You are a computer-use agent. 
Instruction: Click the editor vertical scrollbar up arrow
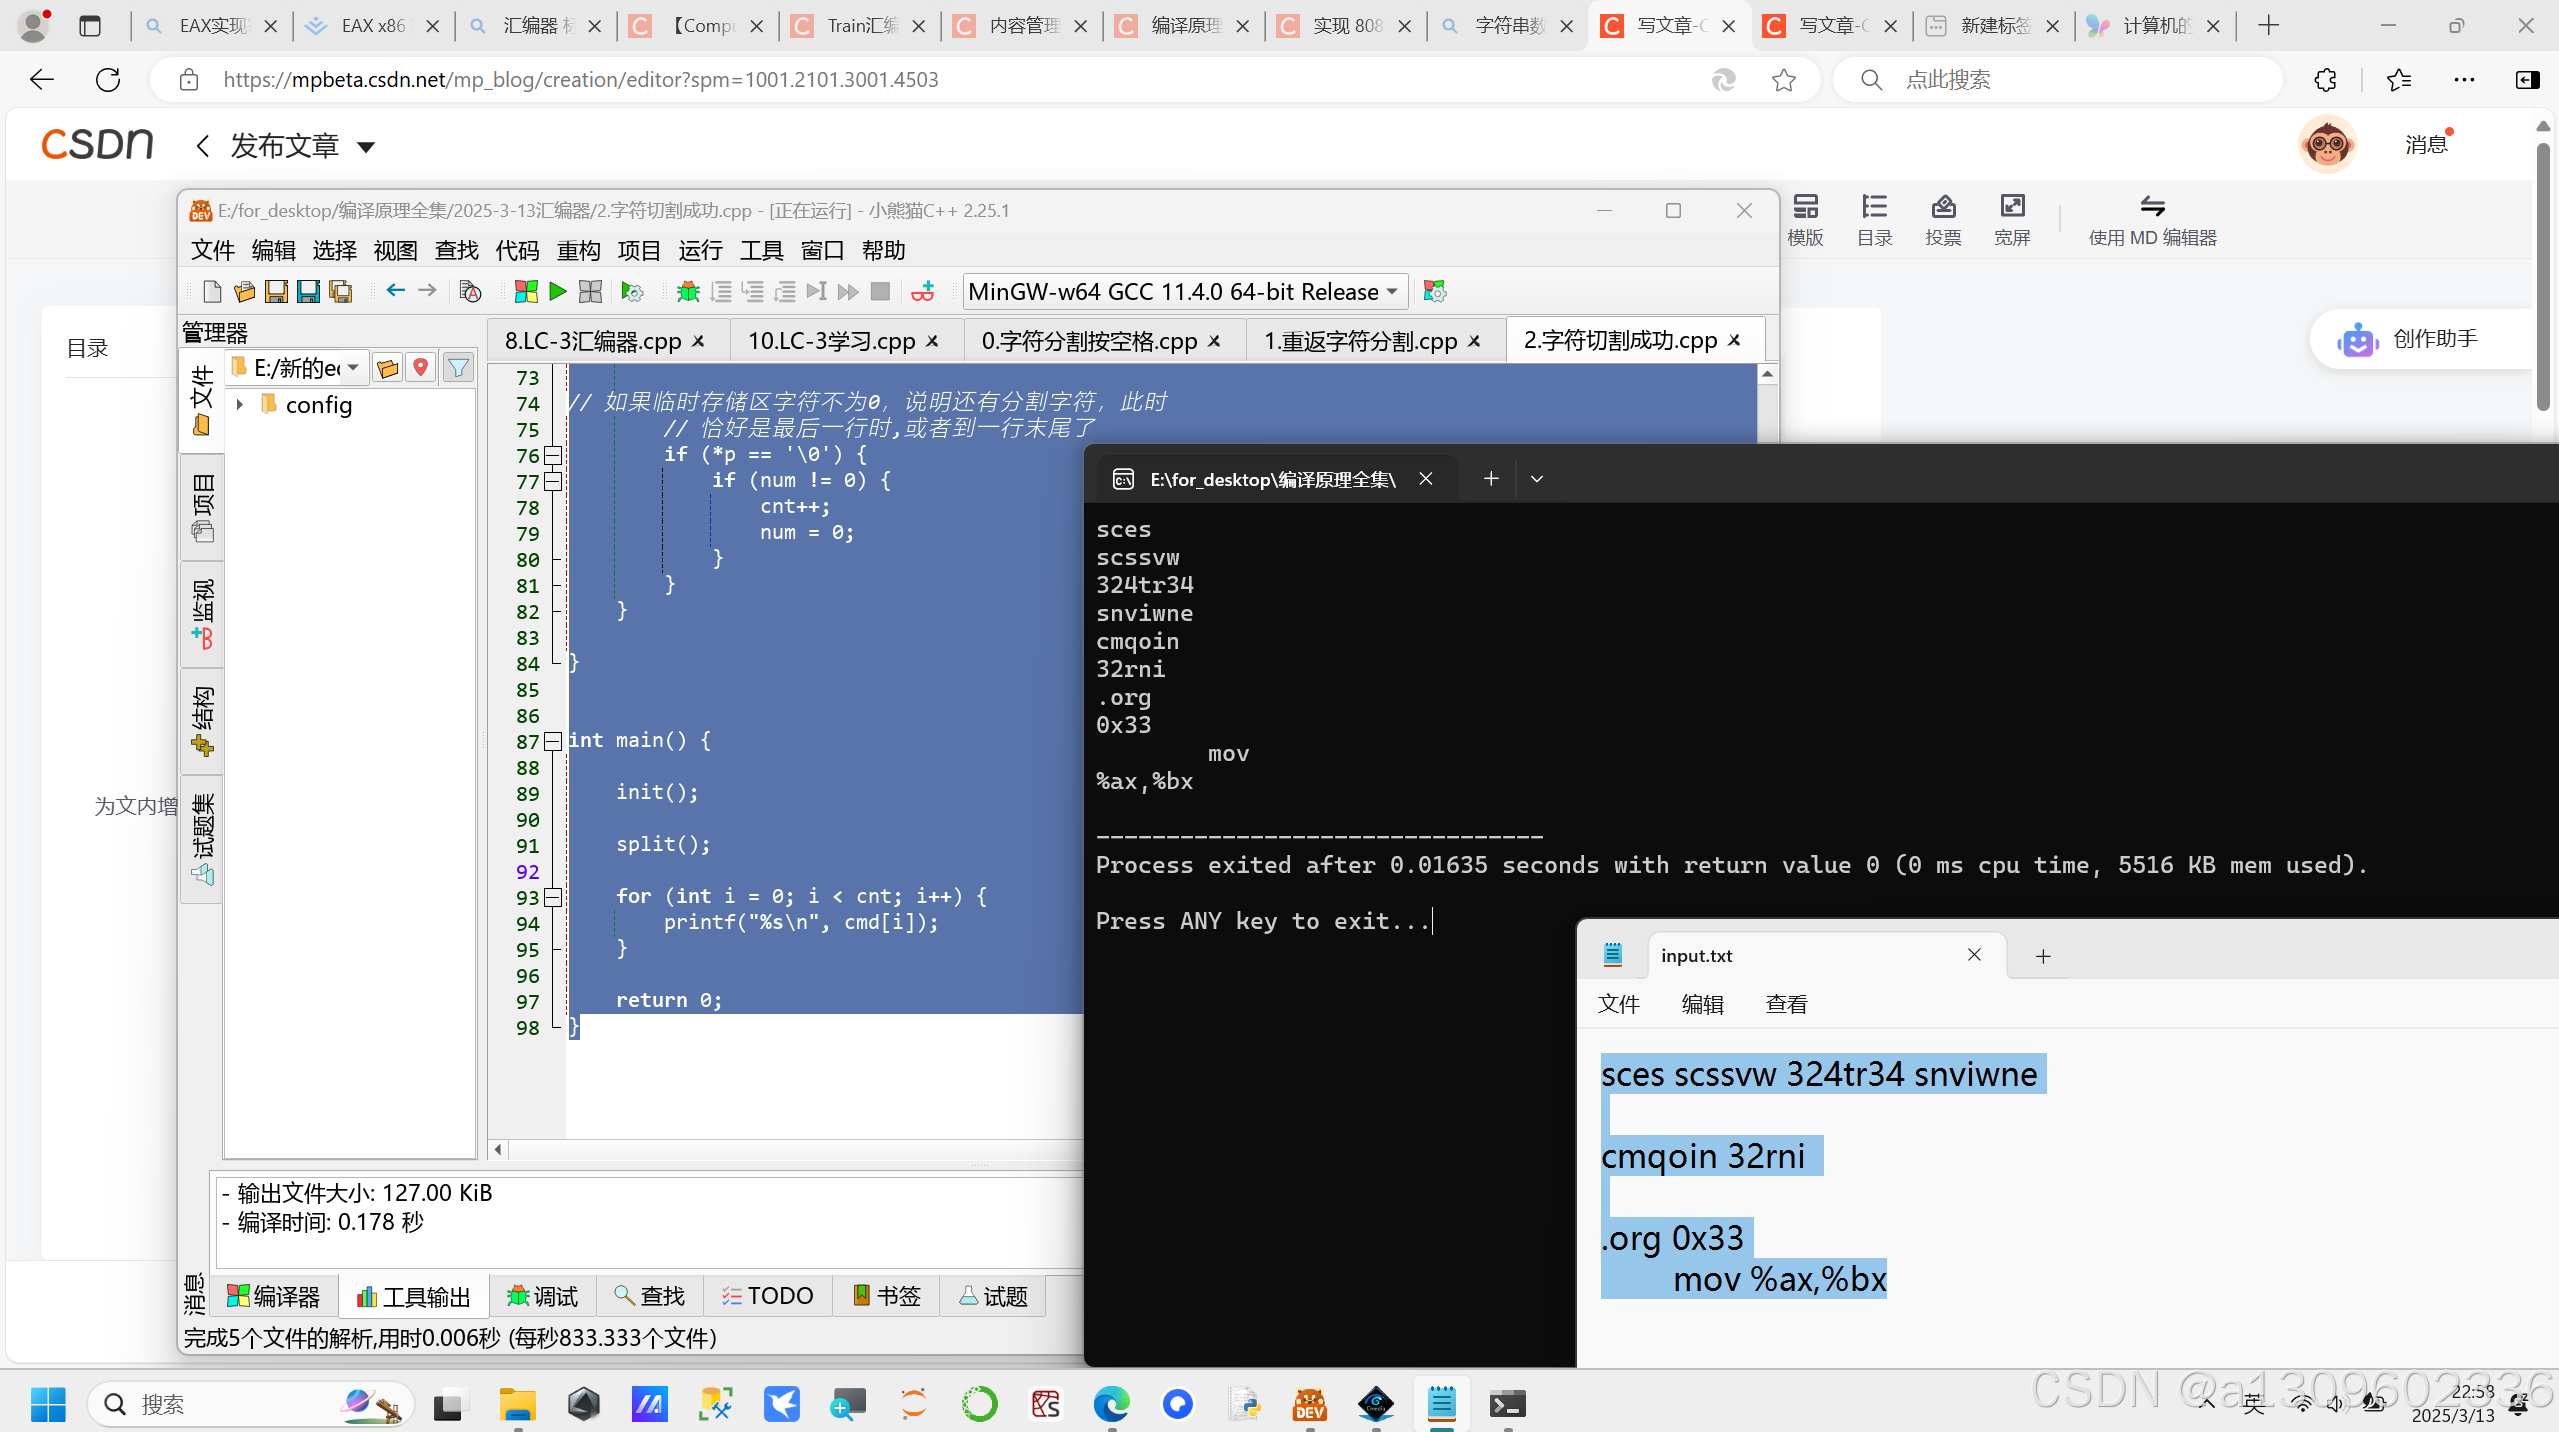click(x=1767, y=374)
